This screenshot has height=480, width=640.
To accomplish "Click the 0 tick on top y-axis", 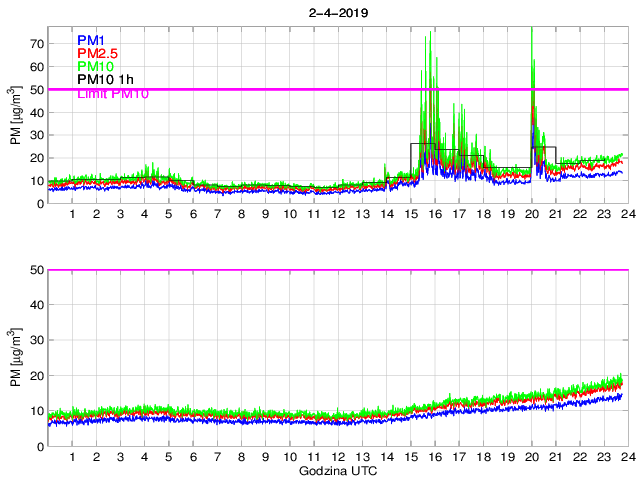I will (x=39, y=204).
